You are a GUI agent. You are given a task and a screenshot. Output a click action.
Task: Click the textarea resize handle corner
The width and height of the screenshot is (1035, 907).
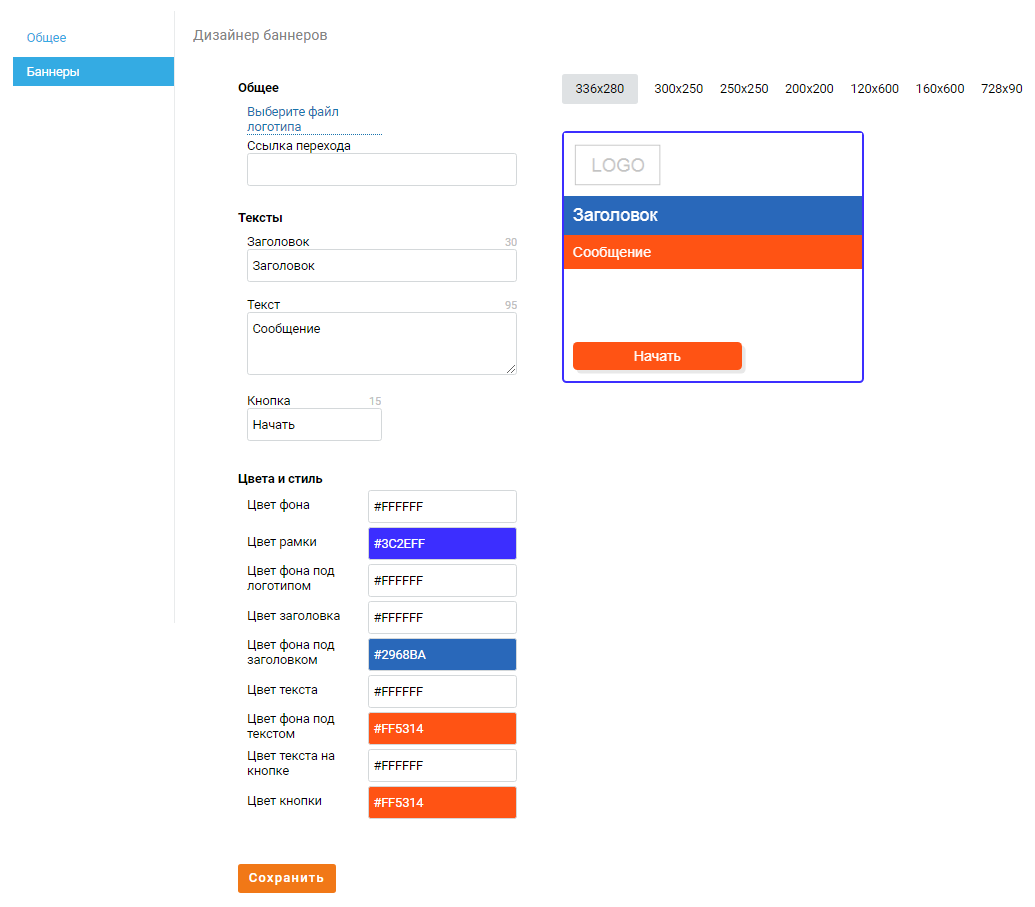[511, 369]
